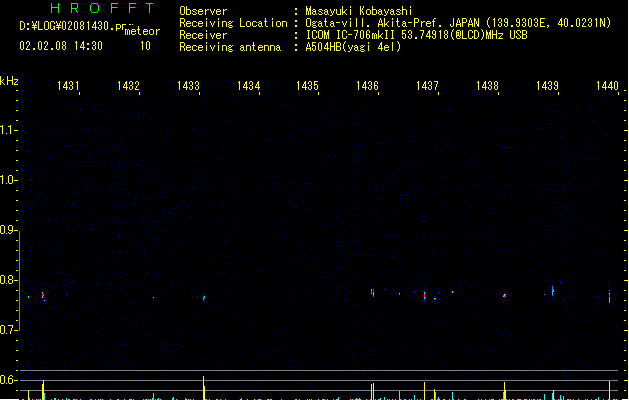Click the 1435 time axis label

pos(307,86)
